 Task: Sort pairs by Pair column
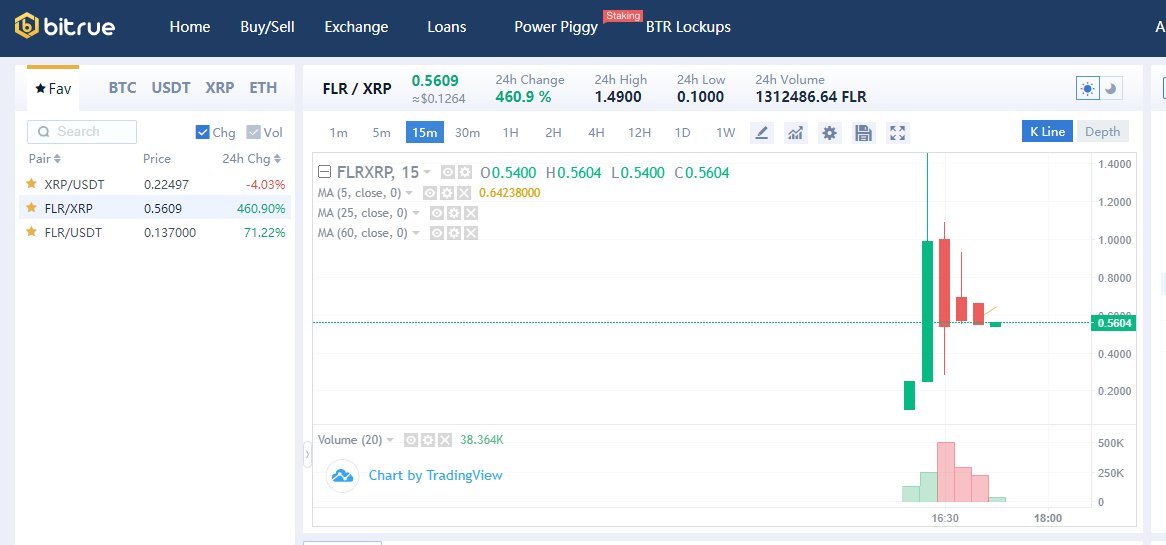(x=45, y=158)
